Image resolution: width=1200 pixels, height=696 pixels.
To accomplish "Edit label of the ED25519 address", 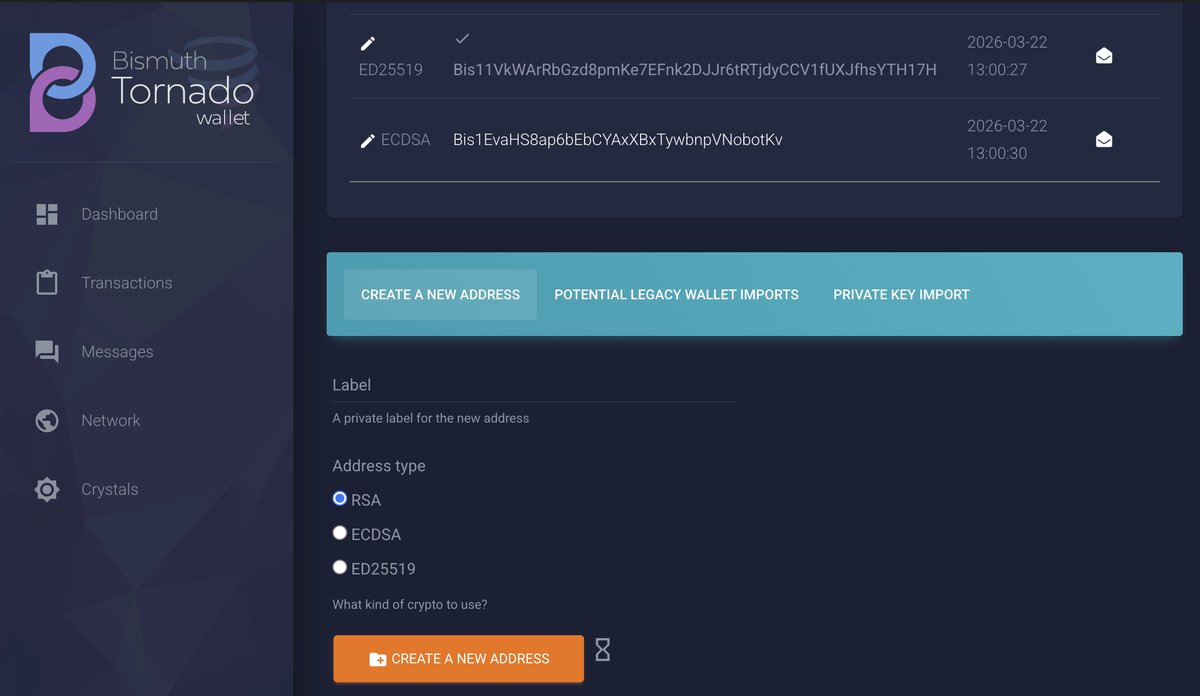I will pyautogui.click(x=368, y=44).
